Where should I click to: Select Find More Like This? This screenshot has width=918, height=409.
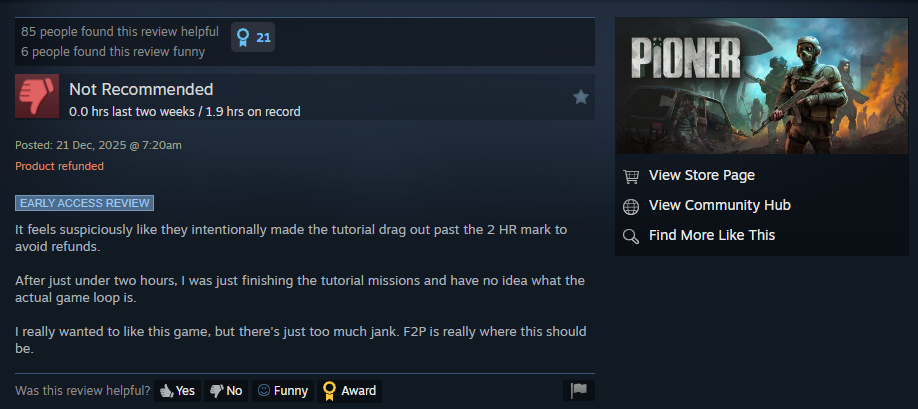pos(712,235)
